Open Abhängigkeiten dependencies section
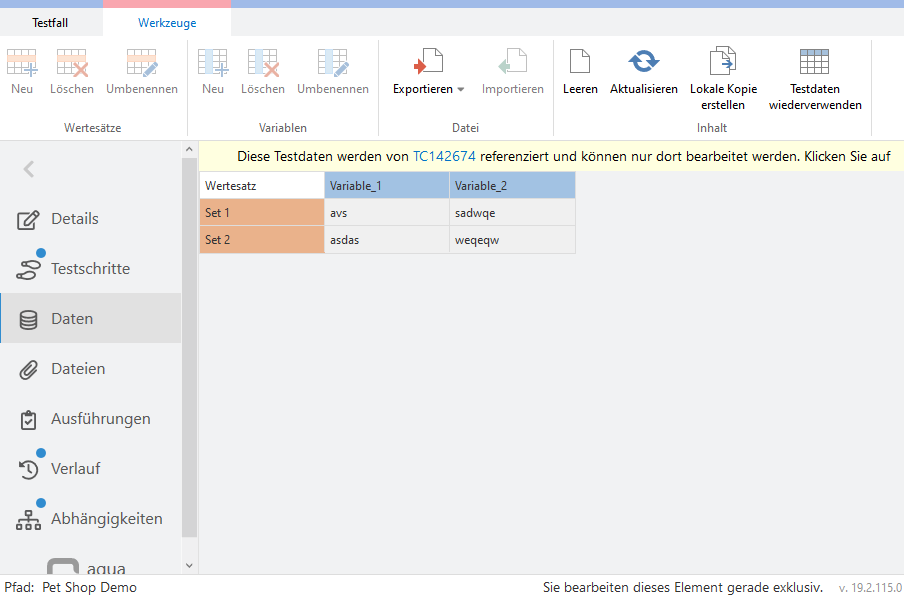 click(106, 519)
